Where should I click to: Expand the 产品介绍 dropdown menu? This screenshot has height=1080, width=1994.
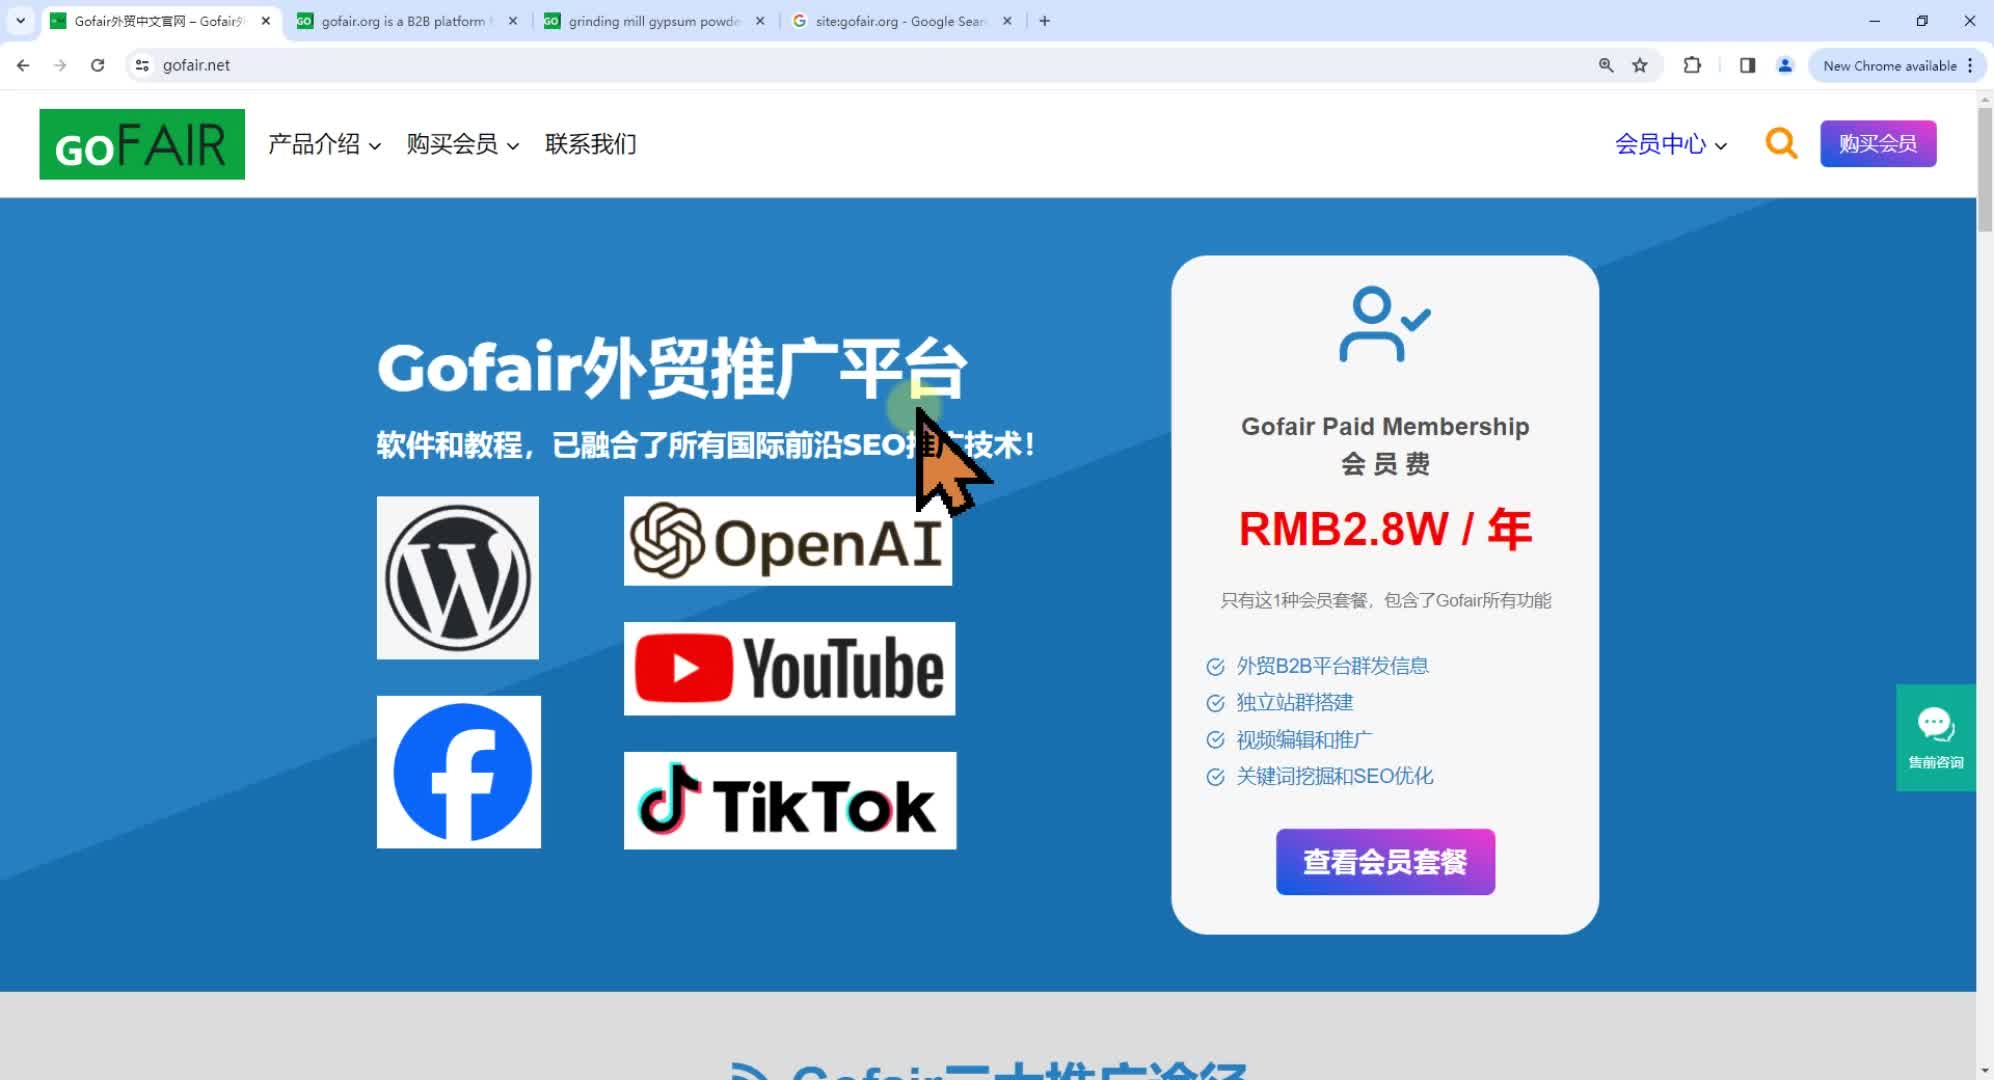coord(324,144)
